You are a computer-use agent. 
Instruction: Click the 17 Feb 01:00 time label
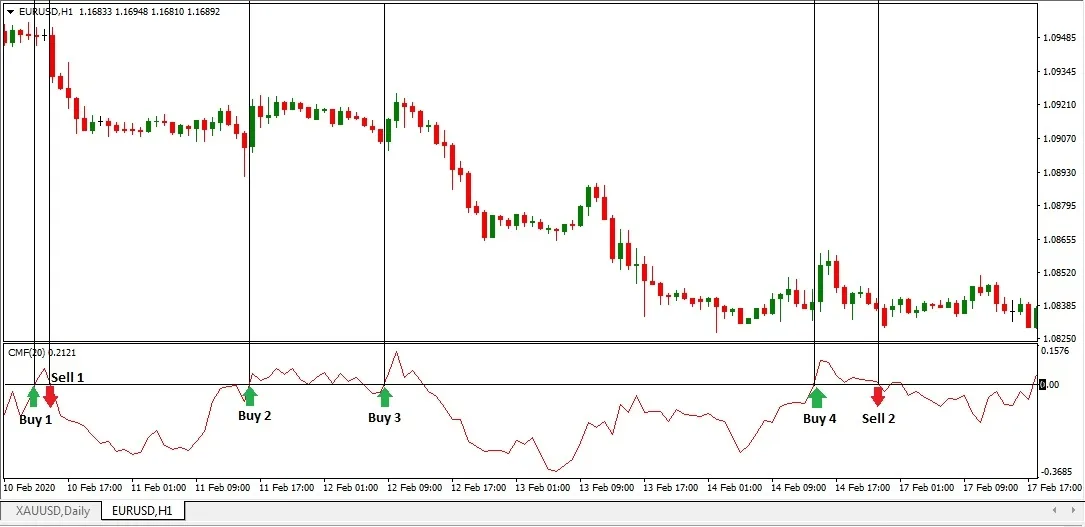929,488
